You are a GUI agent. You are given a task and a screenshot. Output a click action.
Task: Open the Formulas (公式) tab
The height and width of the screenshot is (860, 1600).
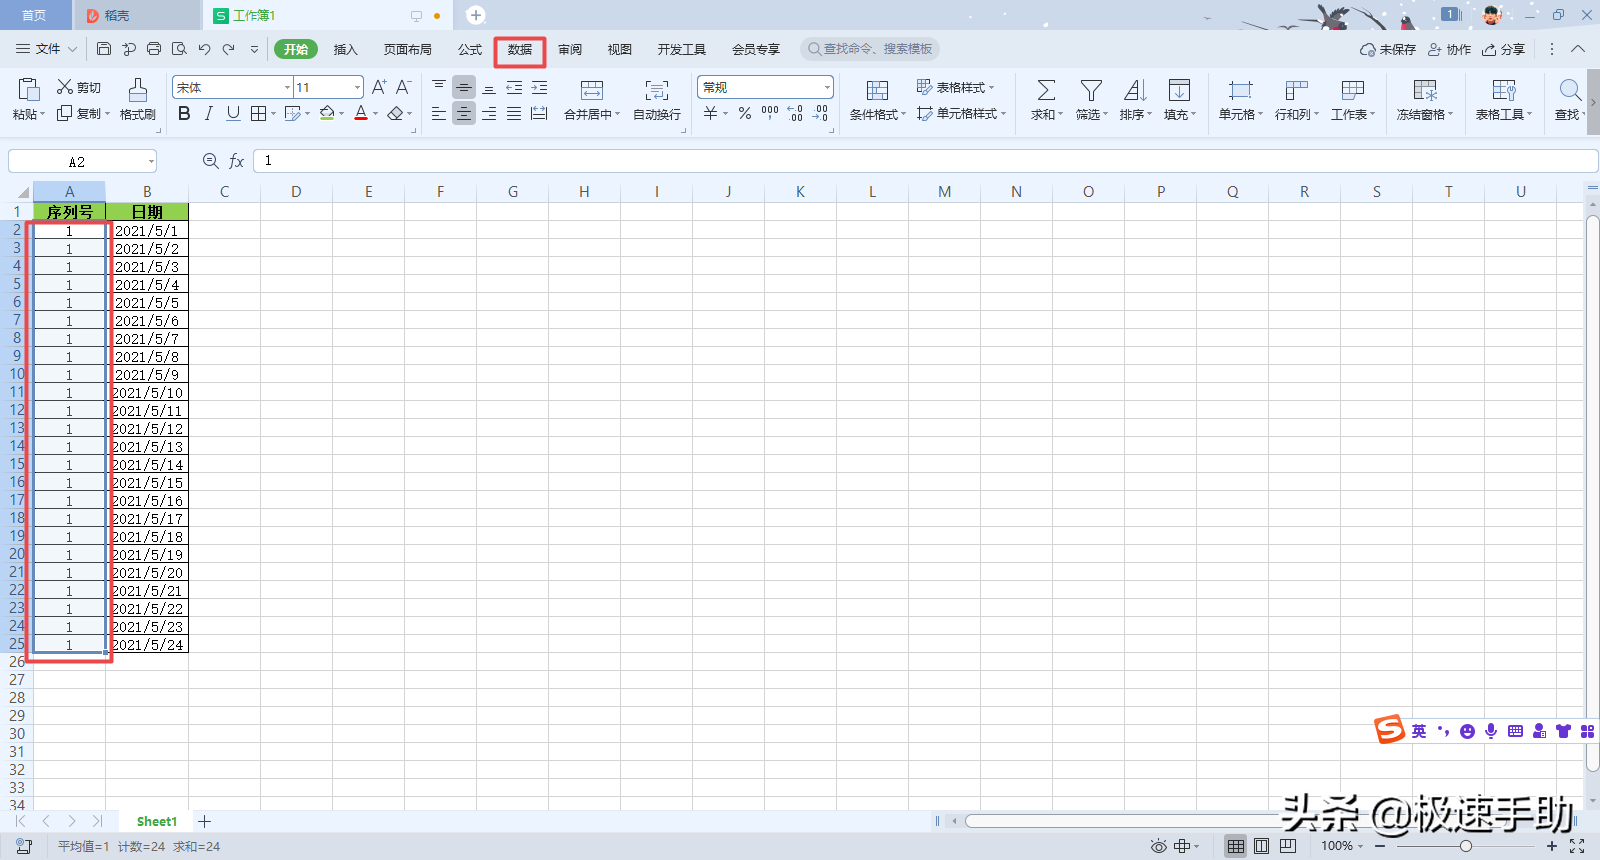point(470,50)
